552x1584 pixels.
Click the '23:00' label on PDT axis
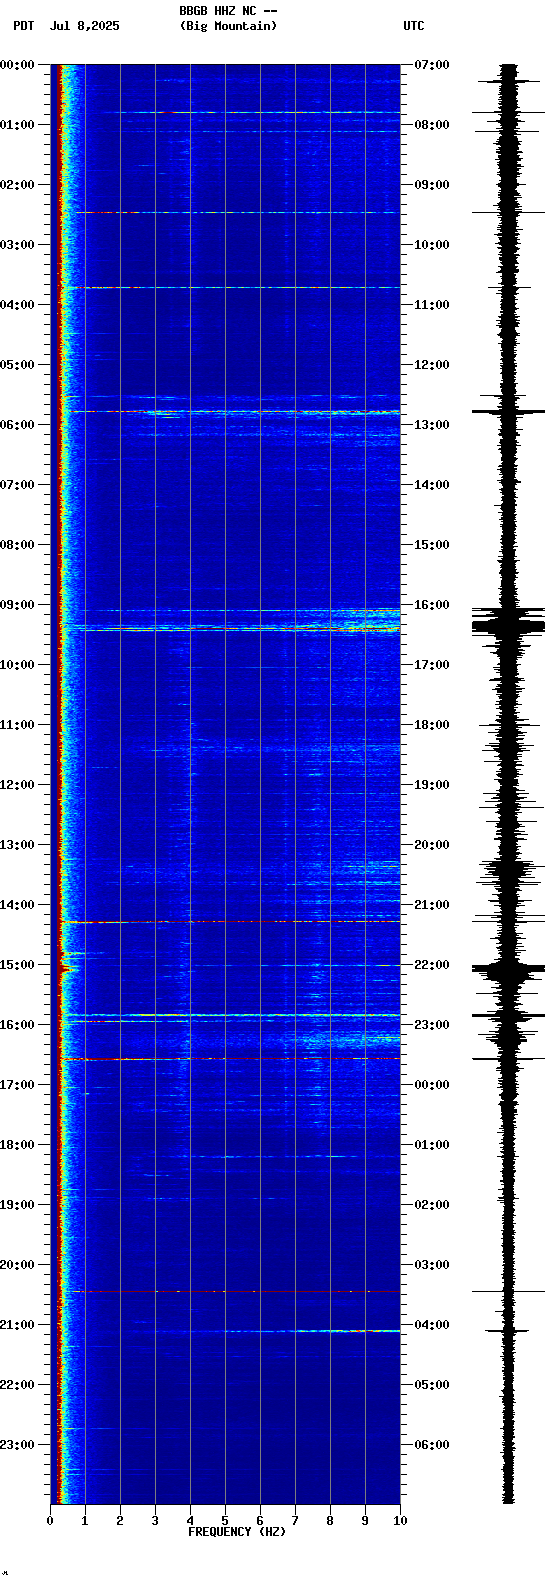17,1445
